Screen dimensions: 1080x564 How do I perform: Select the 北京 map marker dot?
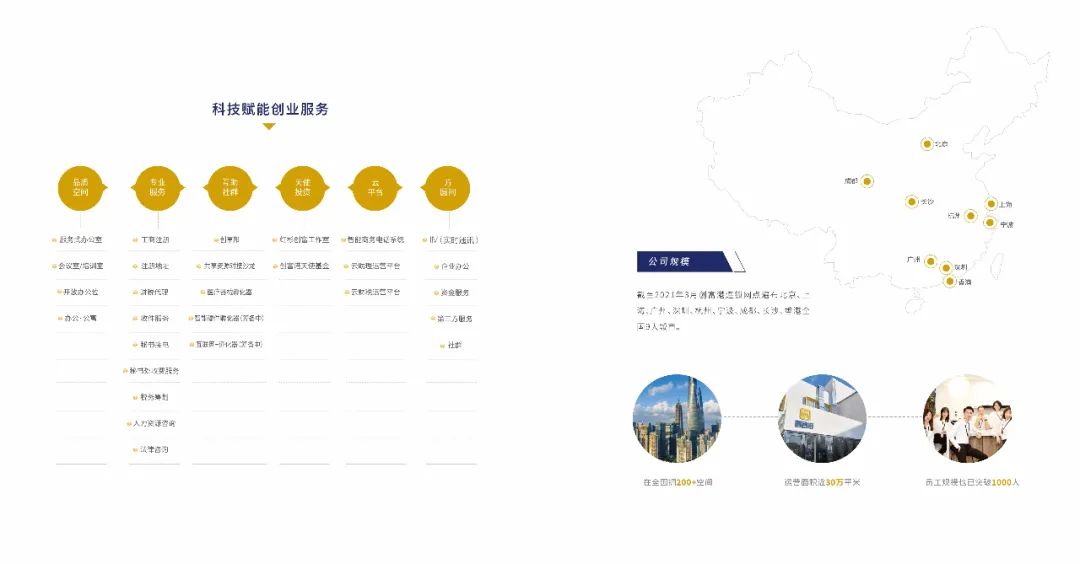(x=927, y=144)
